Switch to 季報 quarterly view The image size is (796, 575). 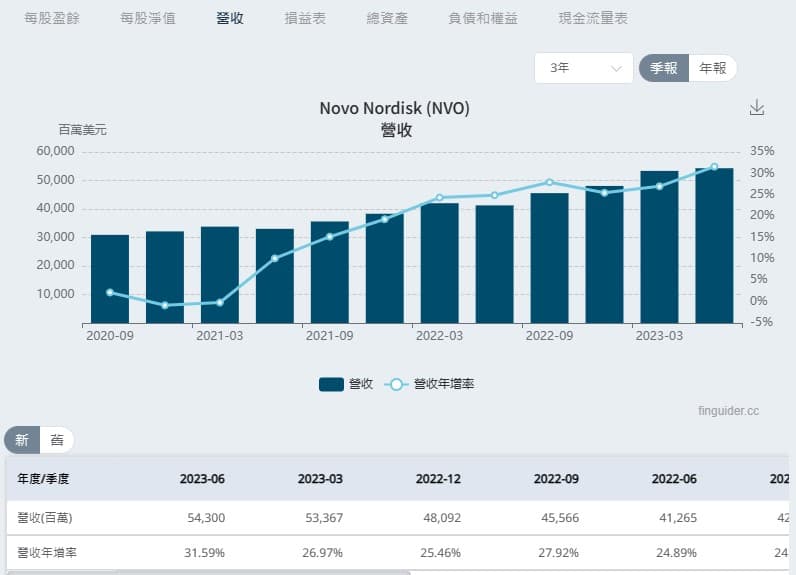coord(664,68)
